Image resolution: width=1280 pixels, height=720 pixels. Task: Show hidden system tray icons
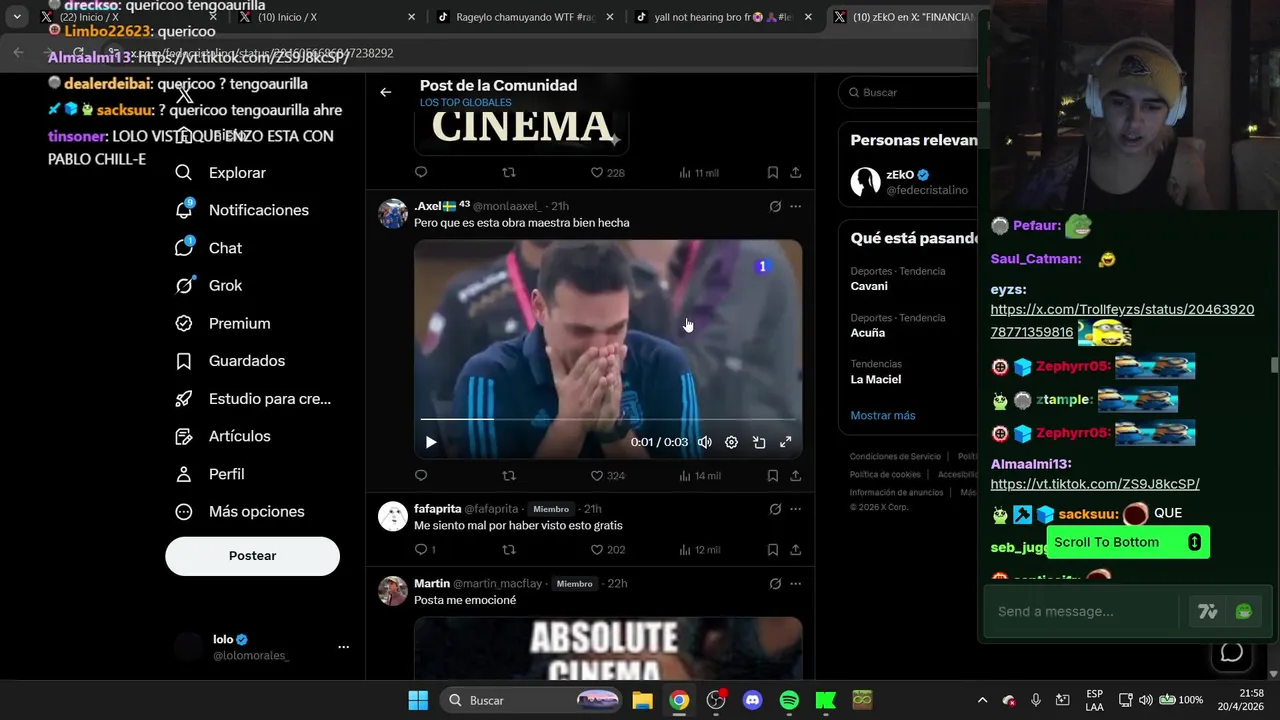pos(982,700)
